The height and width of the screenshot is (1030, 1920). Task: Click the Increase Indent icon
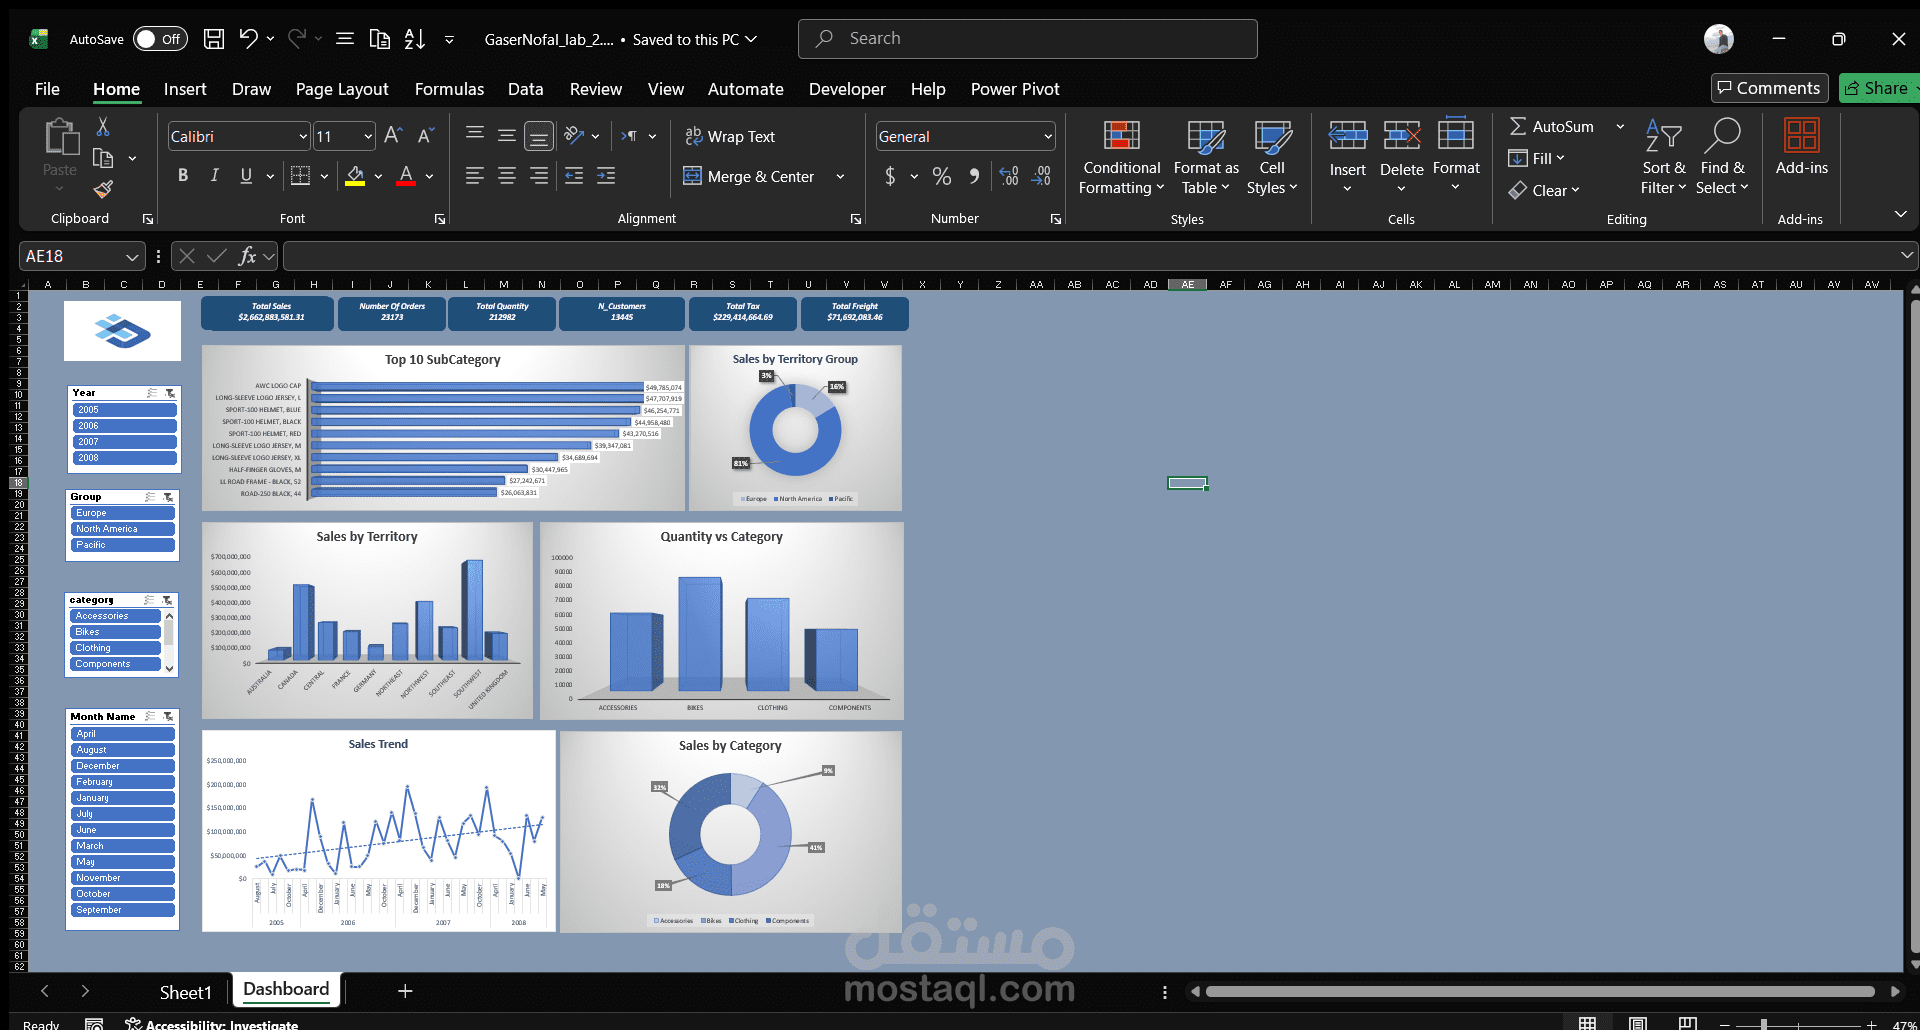[x=606, y=176]
